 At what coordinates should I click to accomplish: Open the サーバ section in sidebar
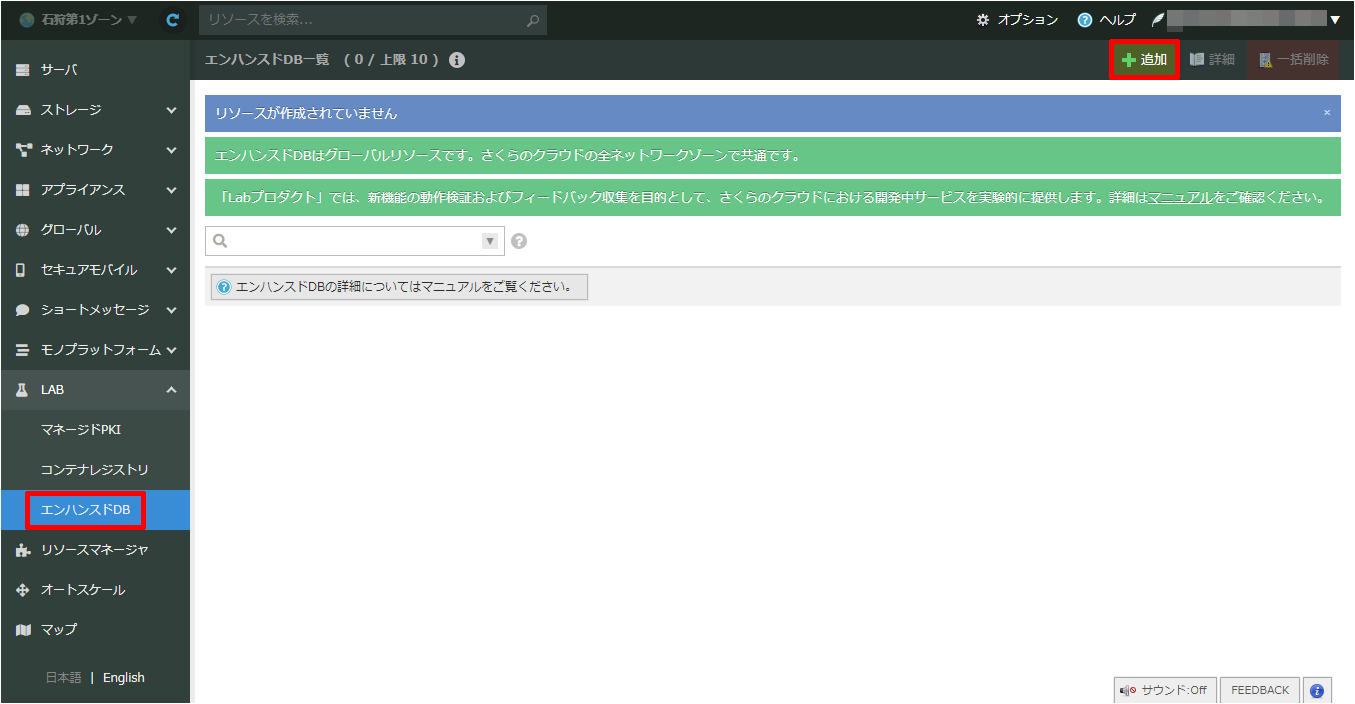pos(59,70)
